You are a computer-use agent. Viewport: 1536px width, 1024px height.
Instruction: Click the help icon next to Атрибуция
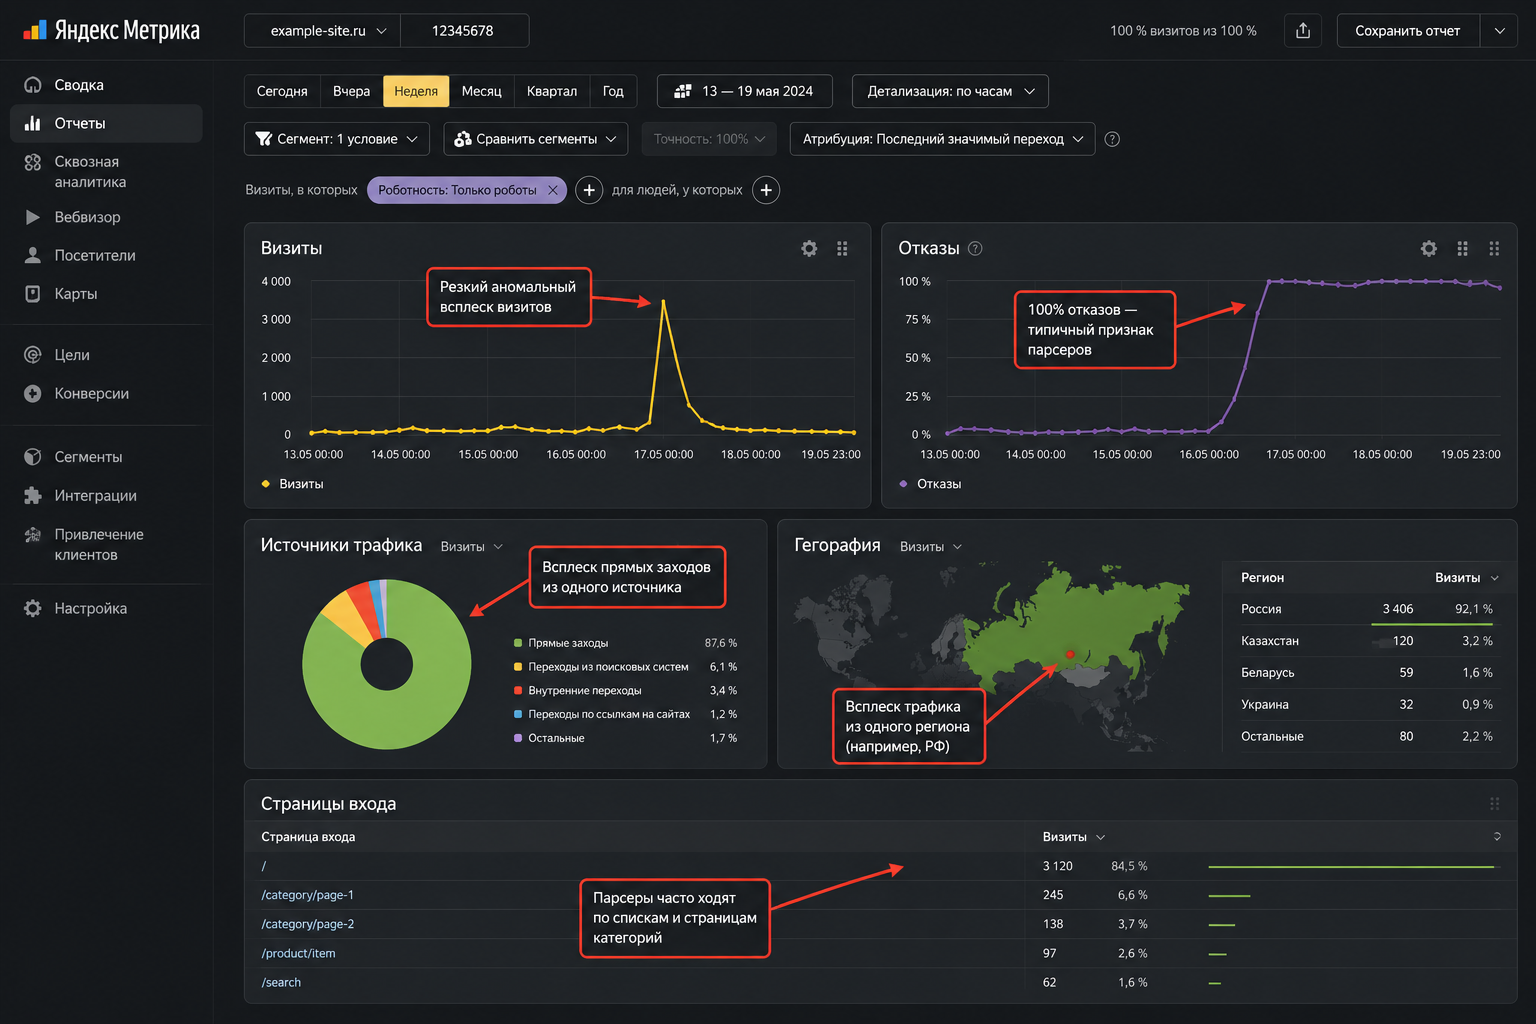click(1112, 139)
